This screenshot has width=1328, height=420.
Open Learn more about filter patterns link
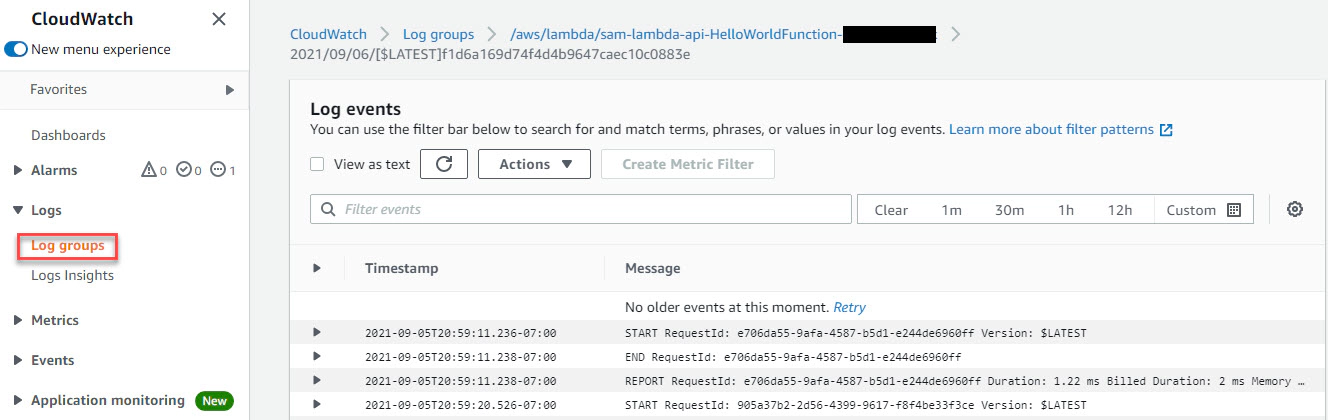tap(1051, 130)
